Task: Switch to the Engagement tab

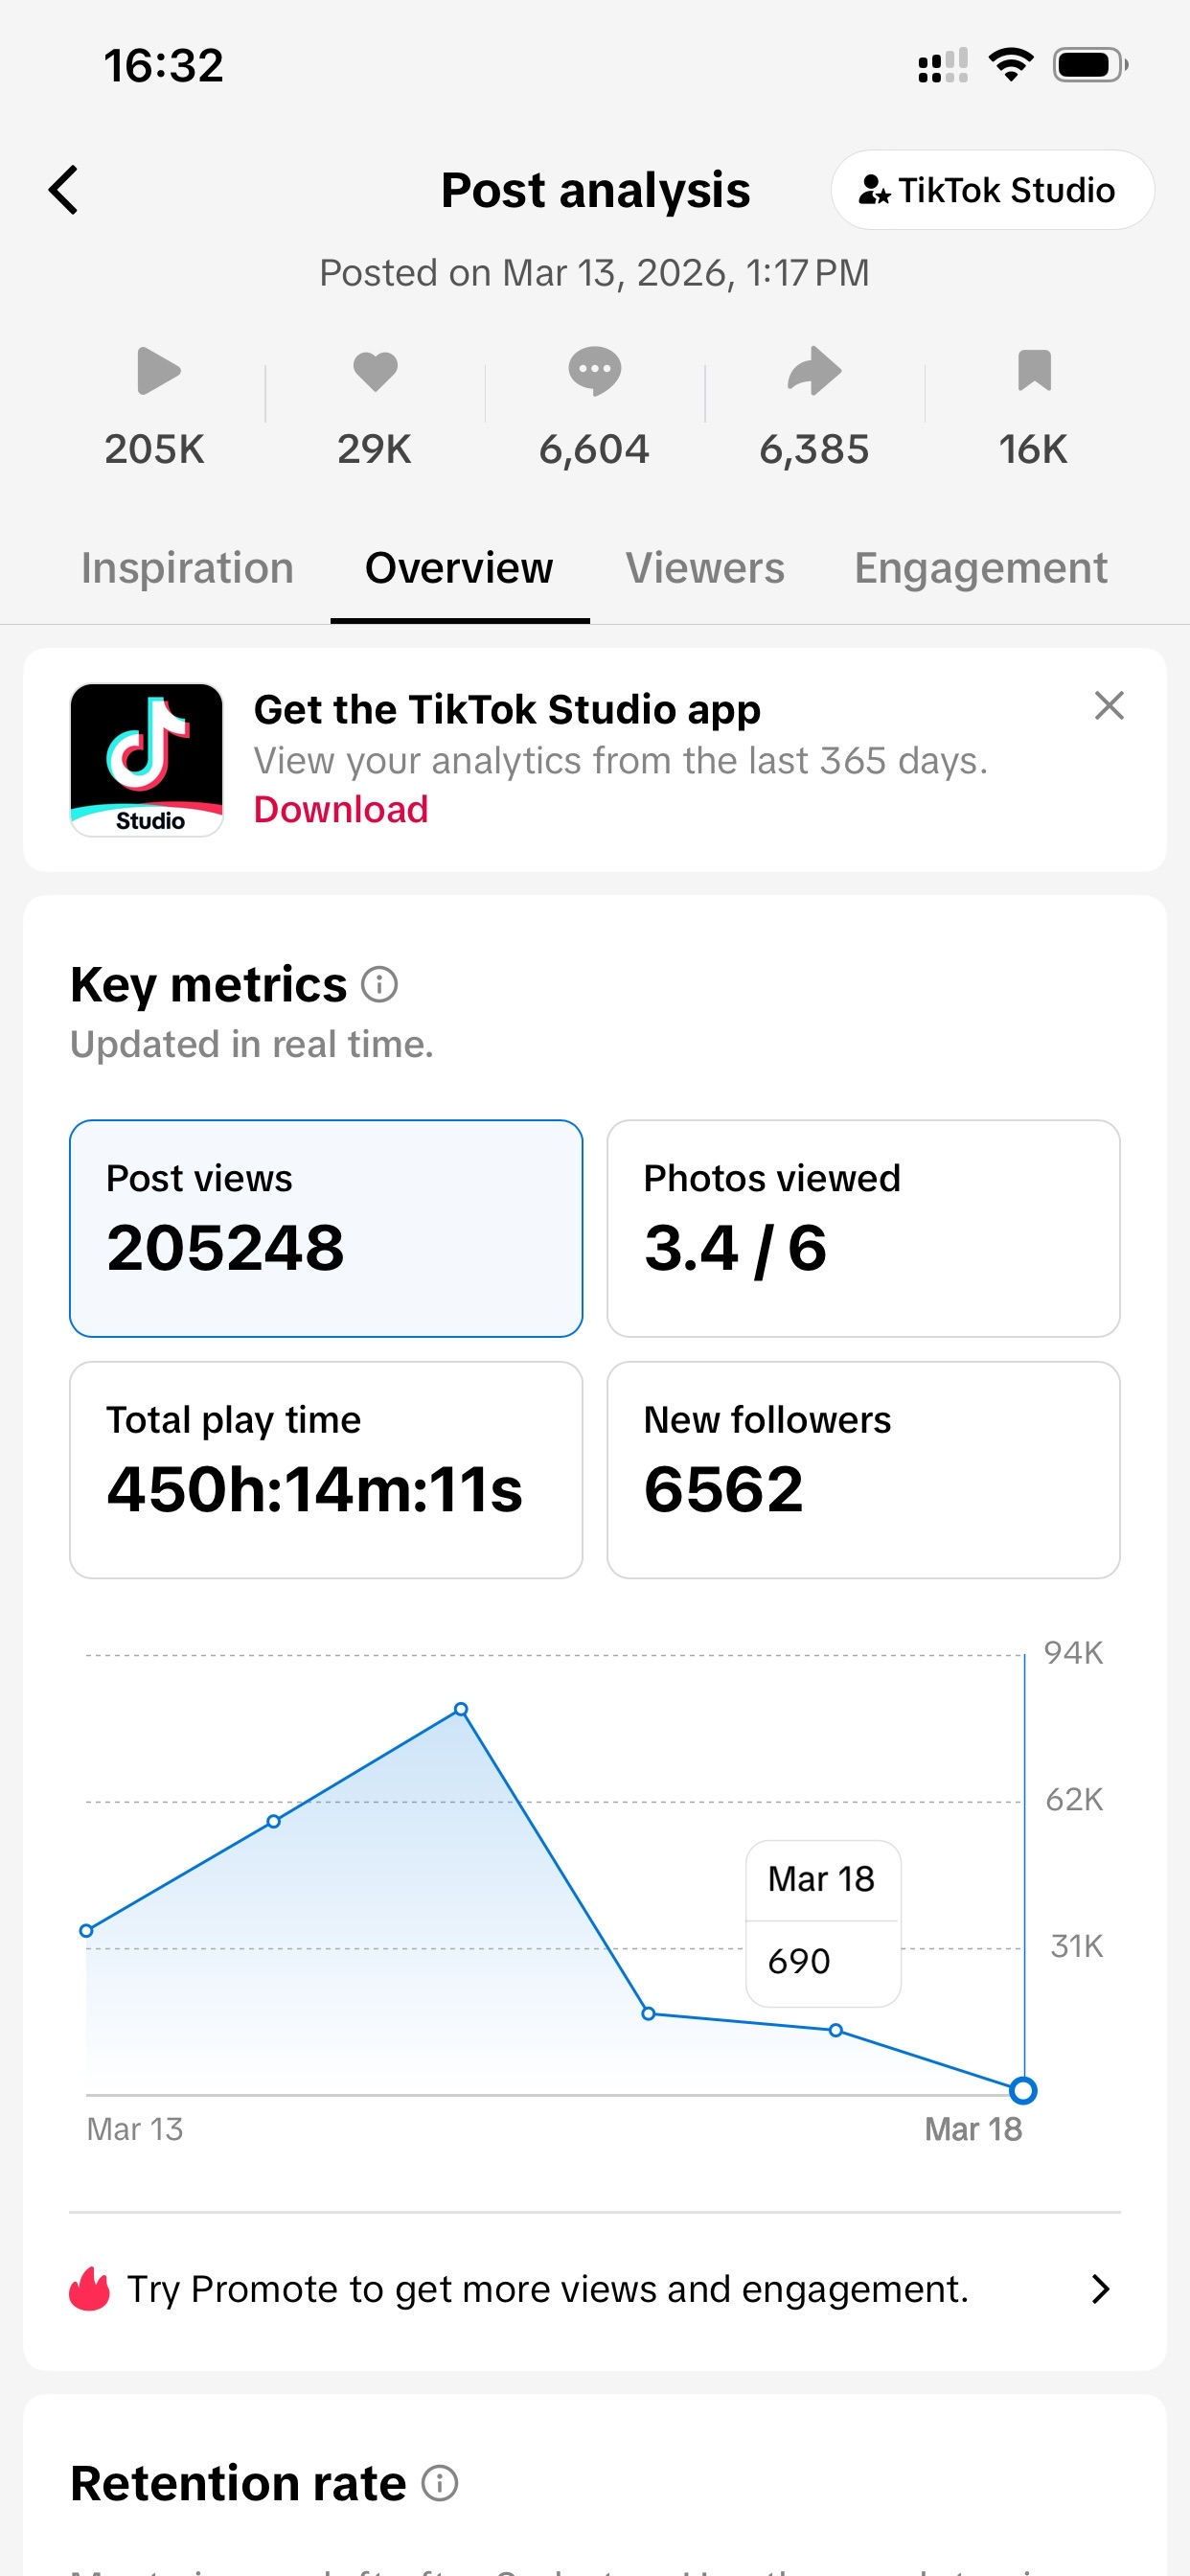Action: coord(980,568)
